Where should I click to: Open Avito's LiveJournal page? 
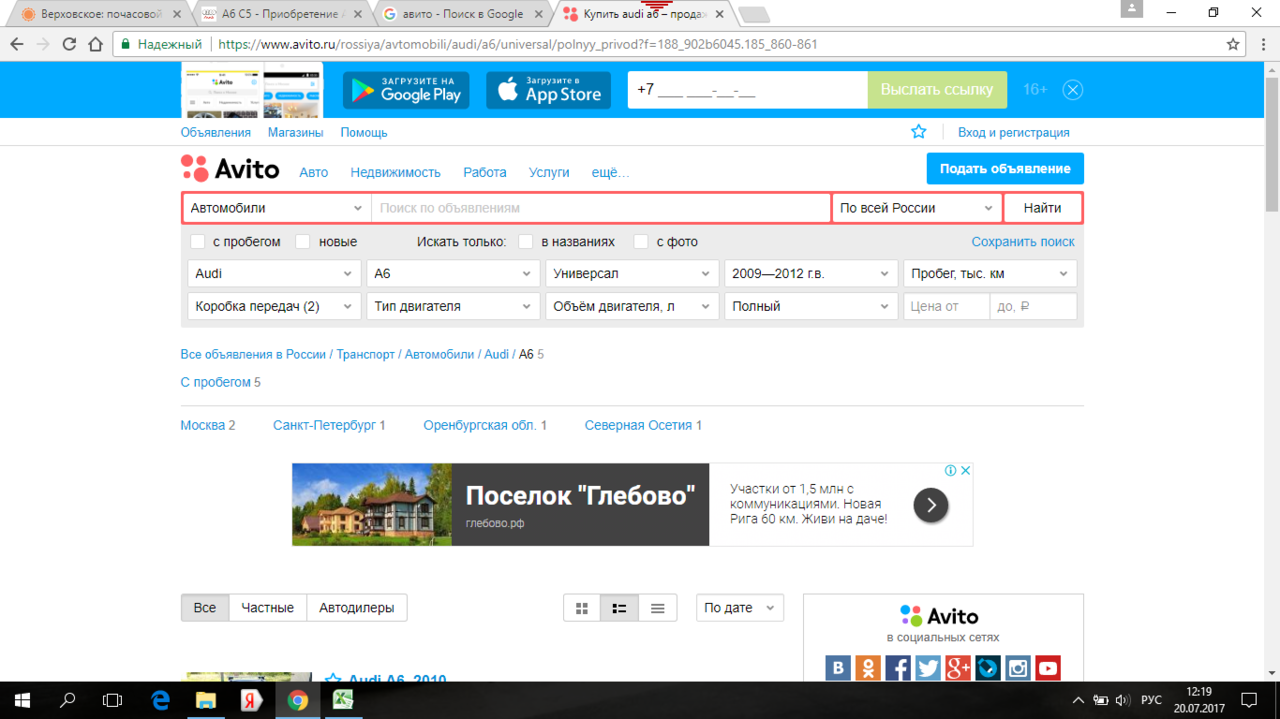[x=988, y=668]
